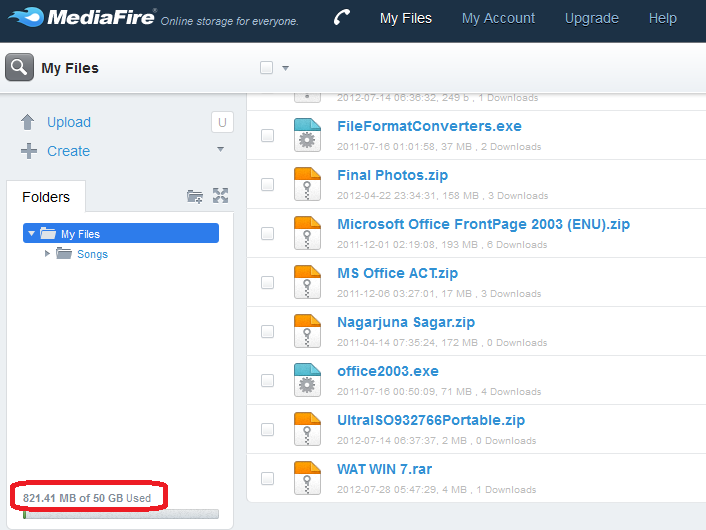The width and height of the screenshot is (706, 530).
Task: Open the Create dropdown arrow
Action: point(221,149)
